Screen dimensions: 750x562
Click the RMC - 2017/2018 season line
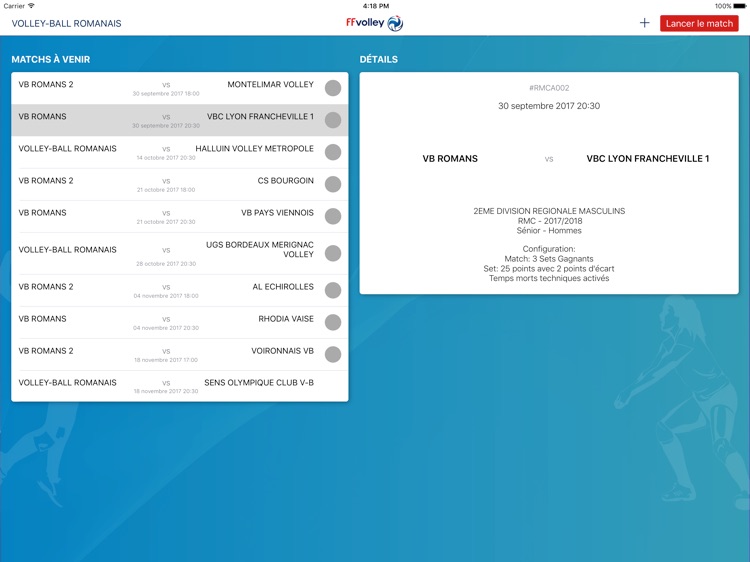[x=549, y=221]
